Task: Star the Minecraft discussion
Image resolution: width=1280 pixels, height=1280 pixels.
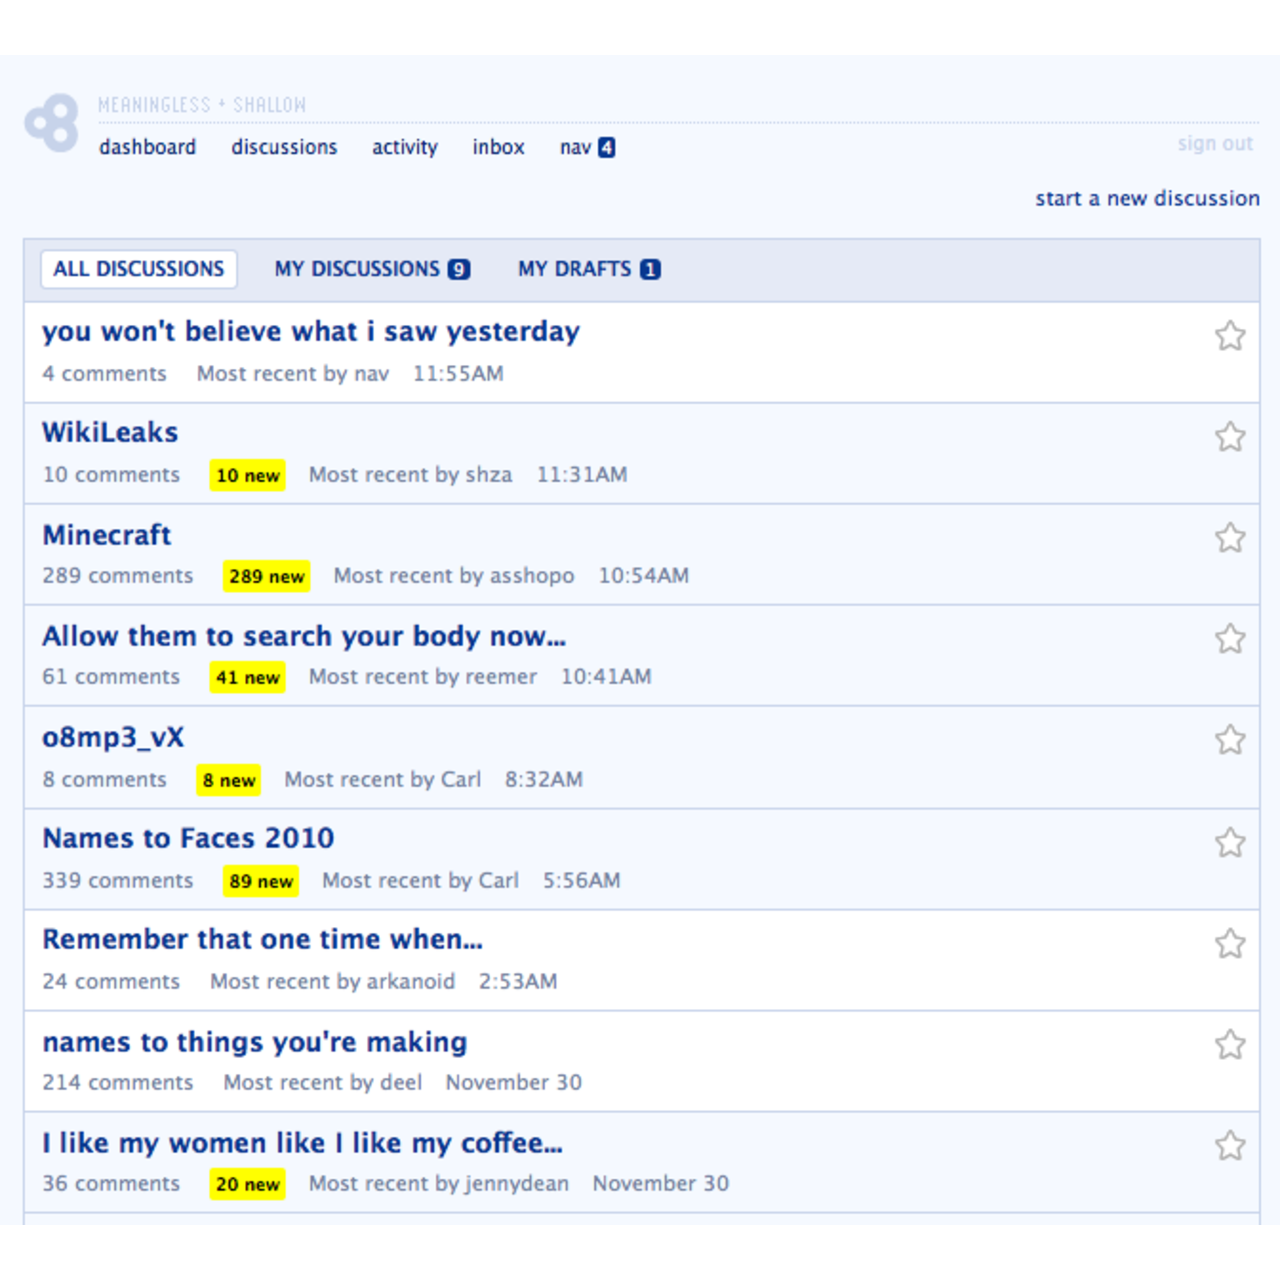Action: coord(1229,538)
